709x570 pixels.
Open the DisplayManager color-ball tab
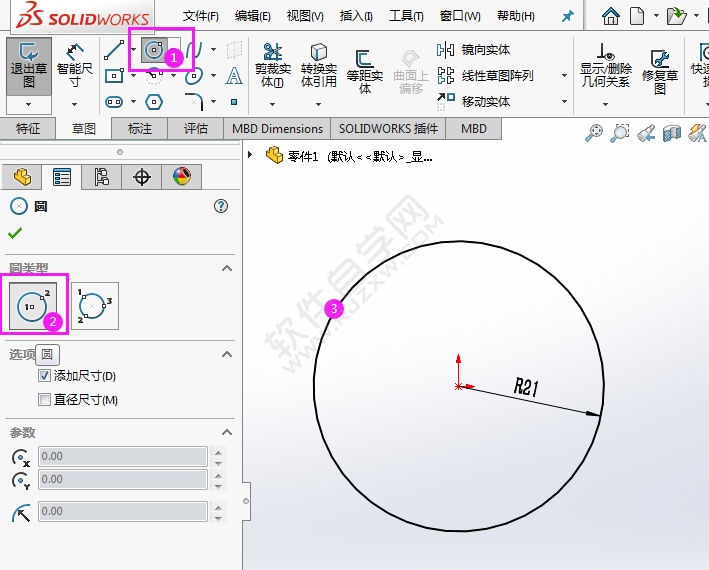point(181,177)
